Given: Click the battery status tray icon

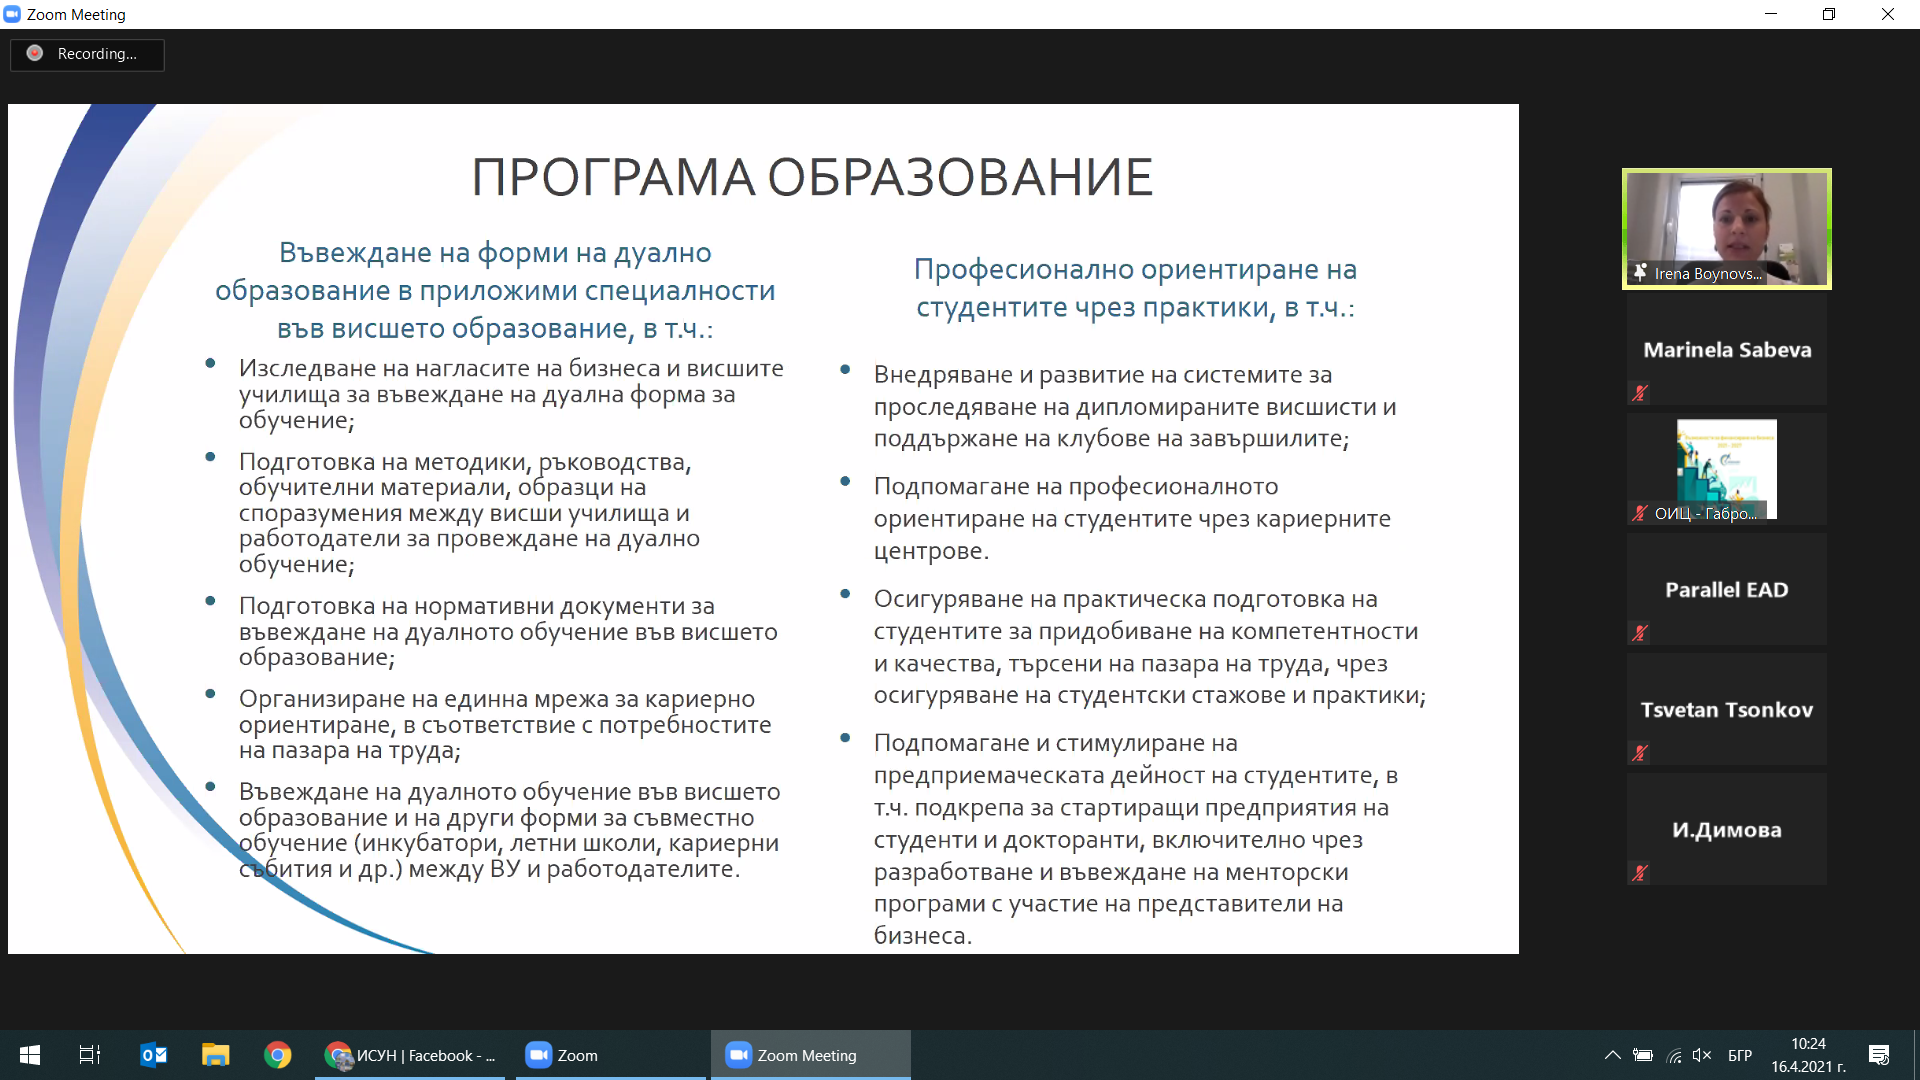Looking at the screenshot, I should point(1643,1055).
